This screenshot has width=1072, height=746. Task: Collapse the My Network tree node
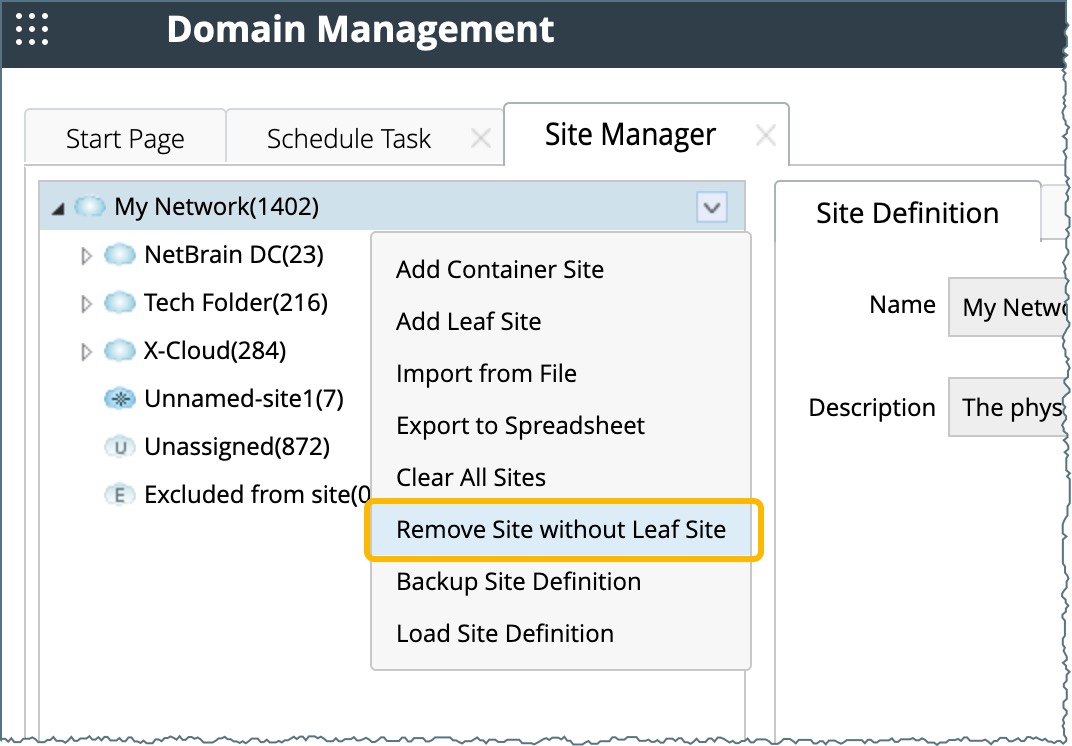coord(59,208)
